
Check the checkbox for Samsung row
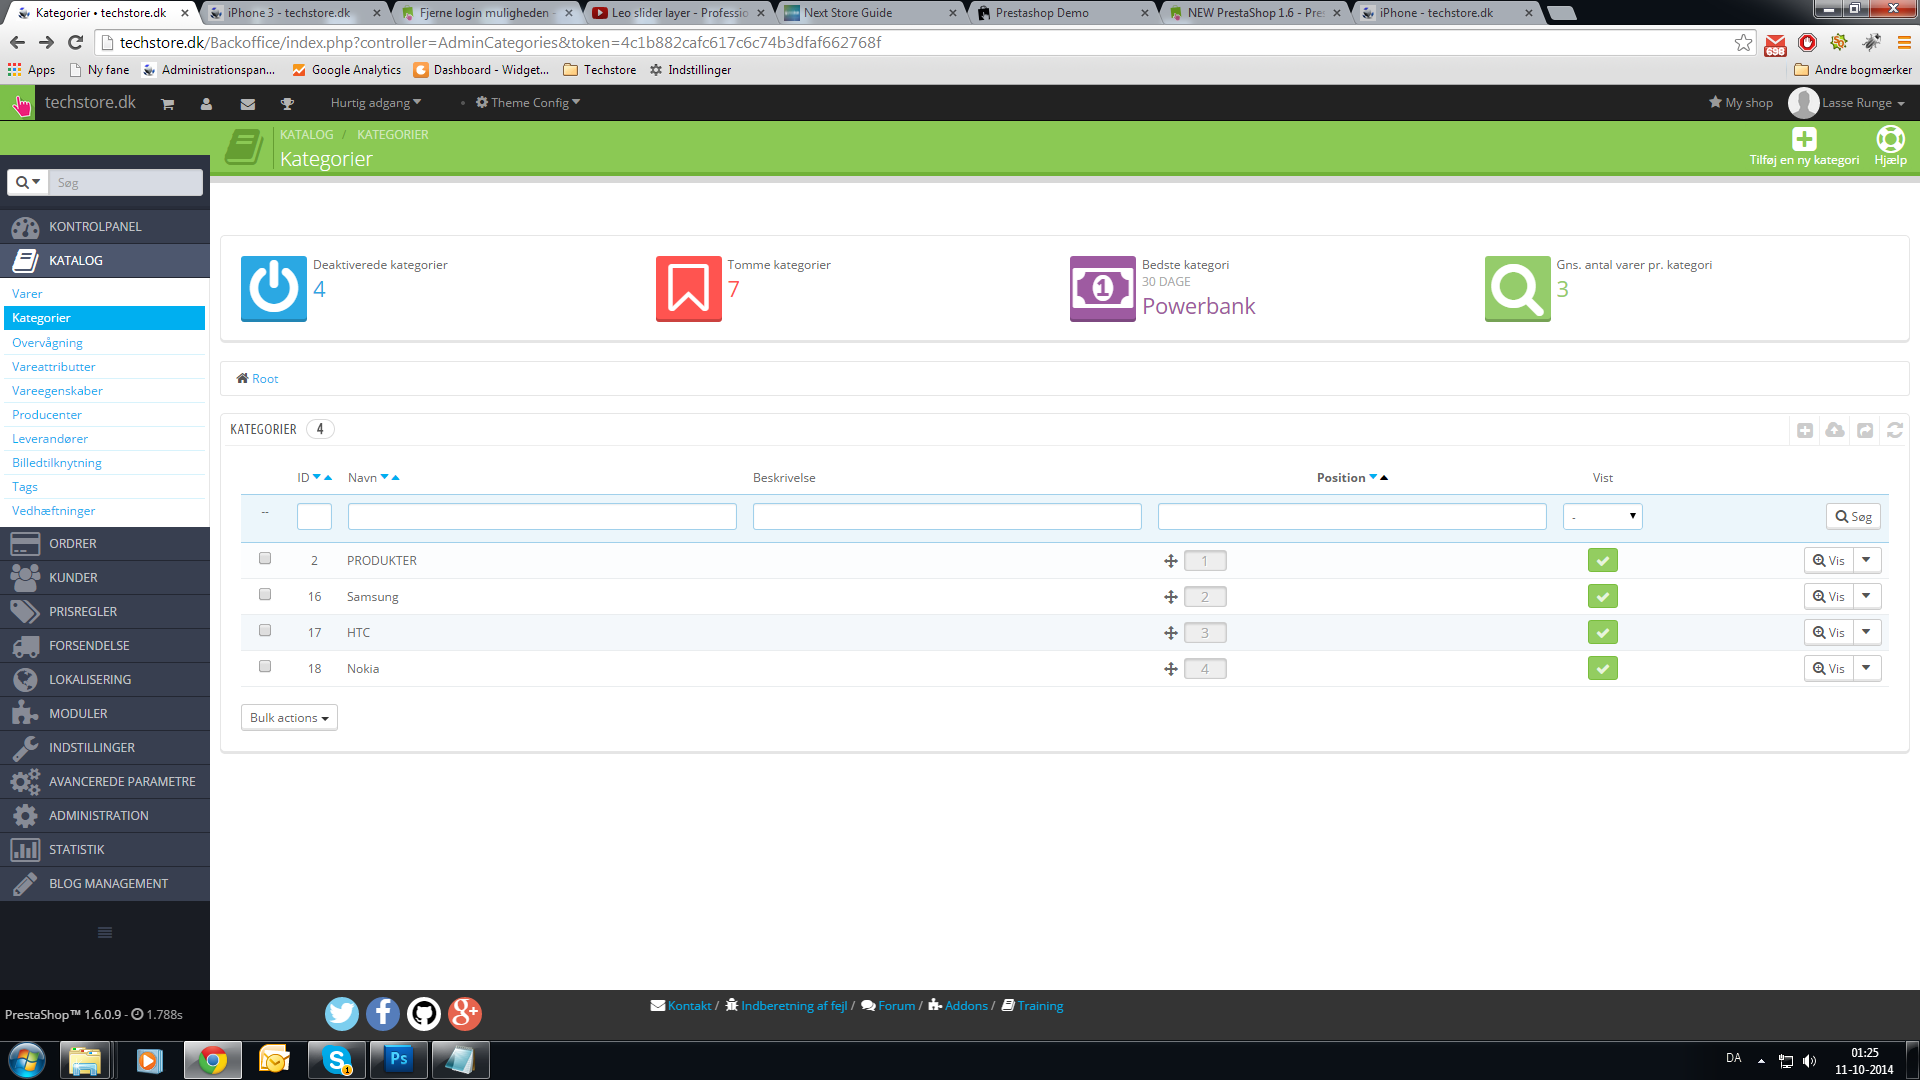[x=265, y=595]
